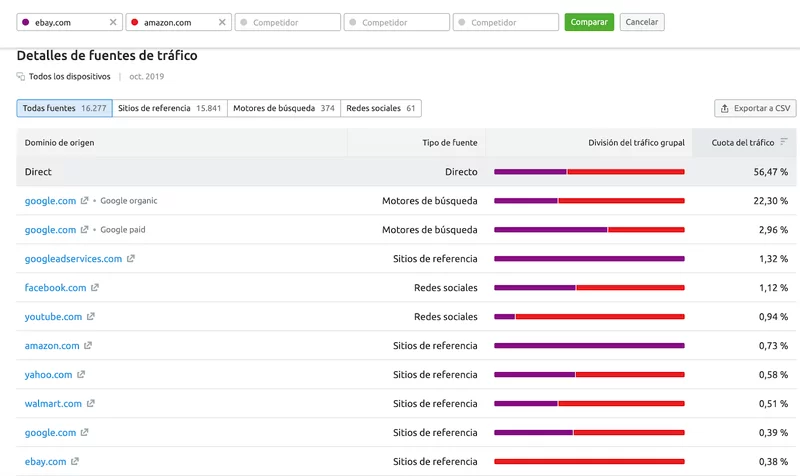The height and width of the screenshot is (476, 800).
Task: Open external link icon next to amazon.com row
Action: click(88, 345)
